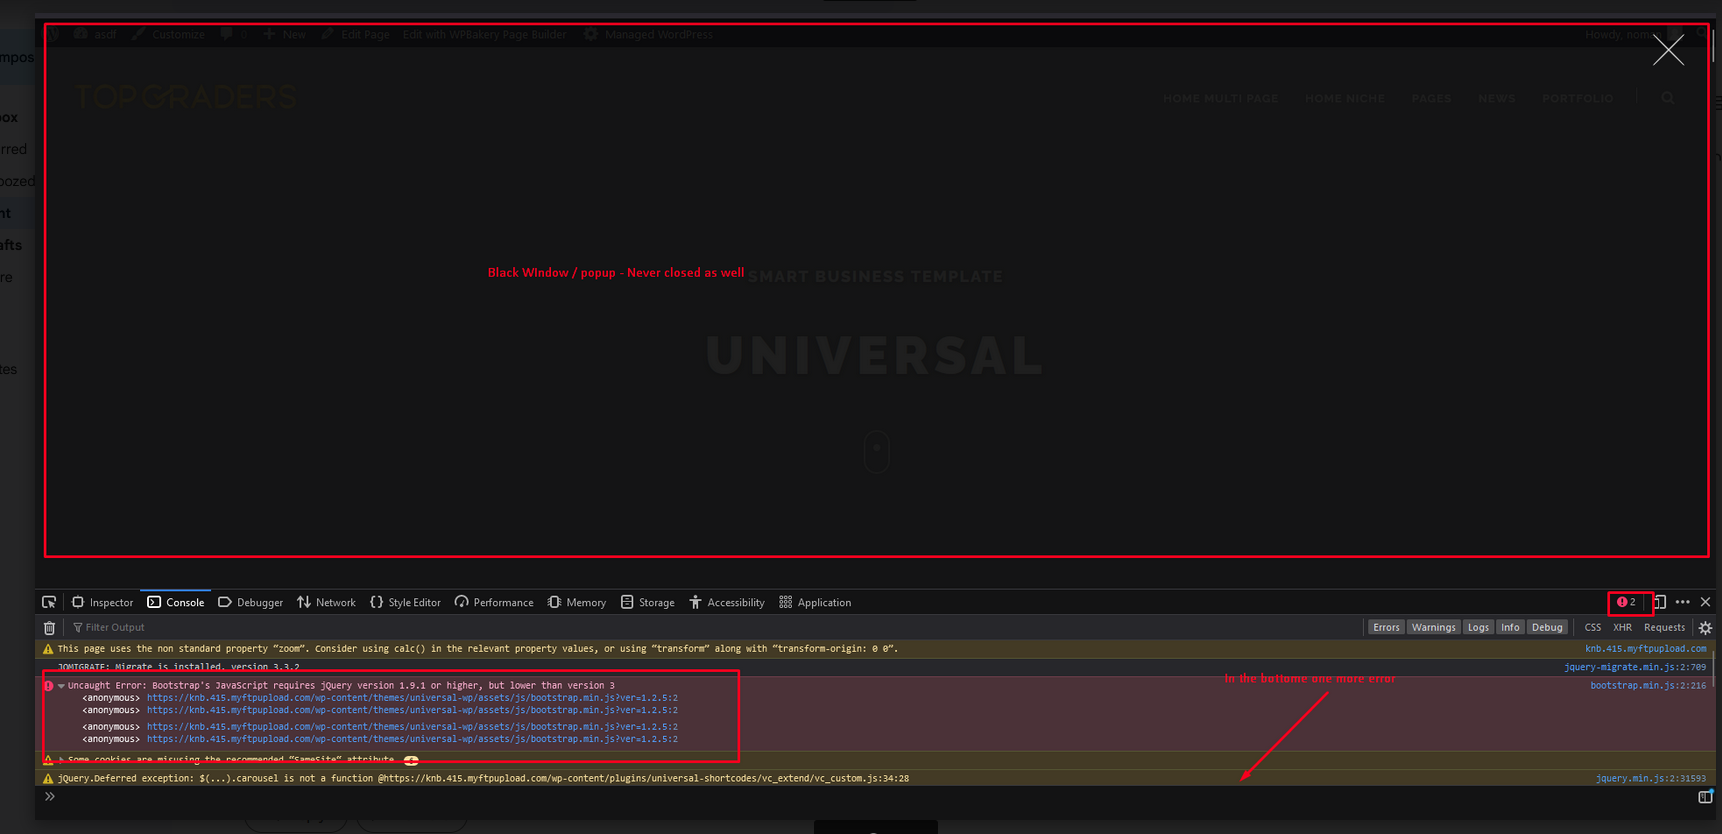Enable the Requests filter

tap(1664, 628)
